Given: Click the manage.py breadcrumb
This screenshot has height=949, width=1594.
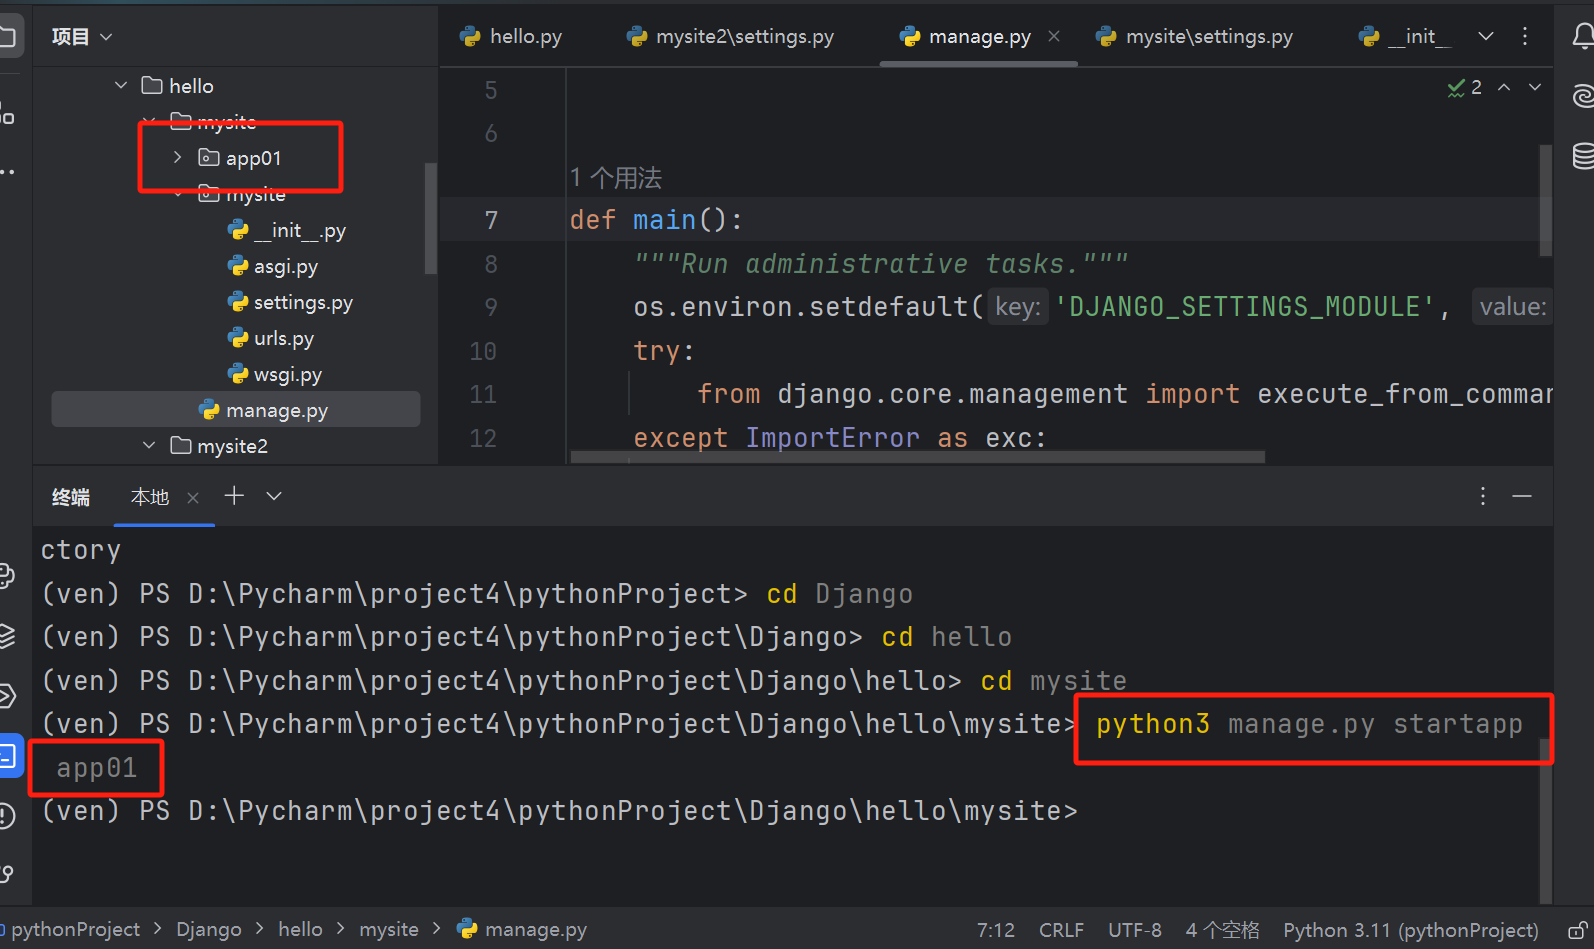Looking at the screenshot, I should 522,930.
